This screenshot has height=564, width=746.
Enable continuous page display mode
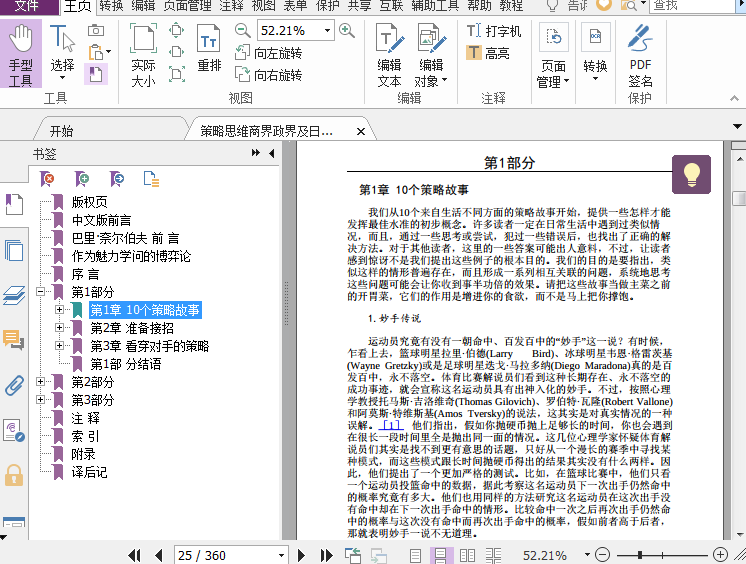(x=440, y=555)
